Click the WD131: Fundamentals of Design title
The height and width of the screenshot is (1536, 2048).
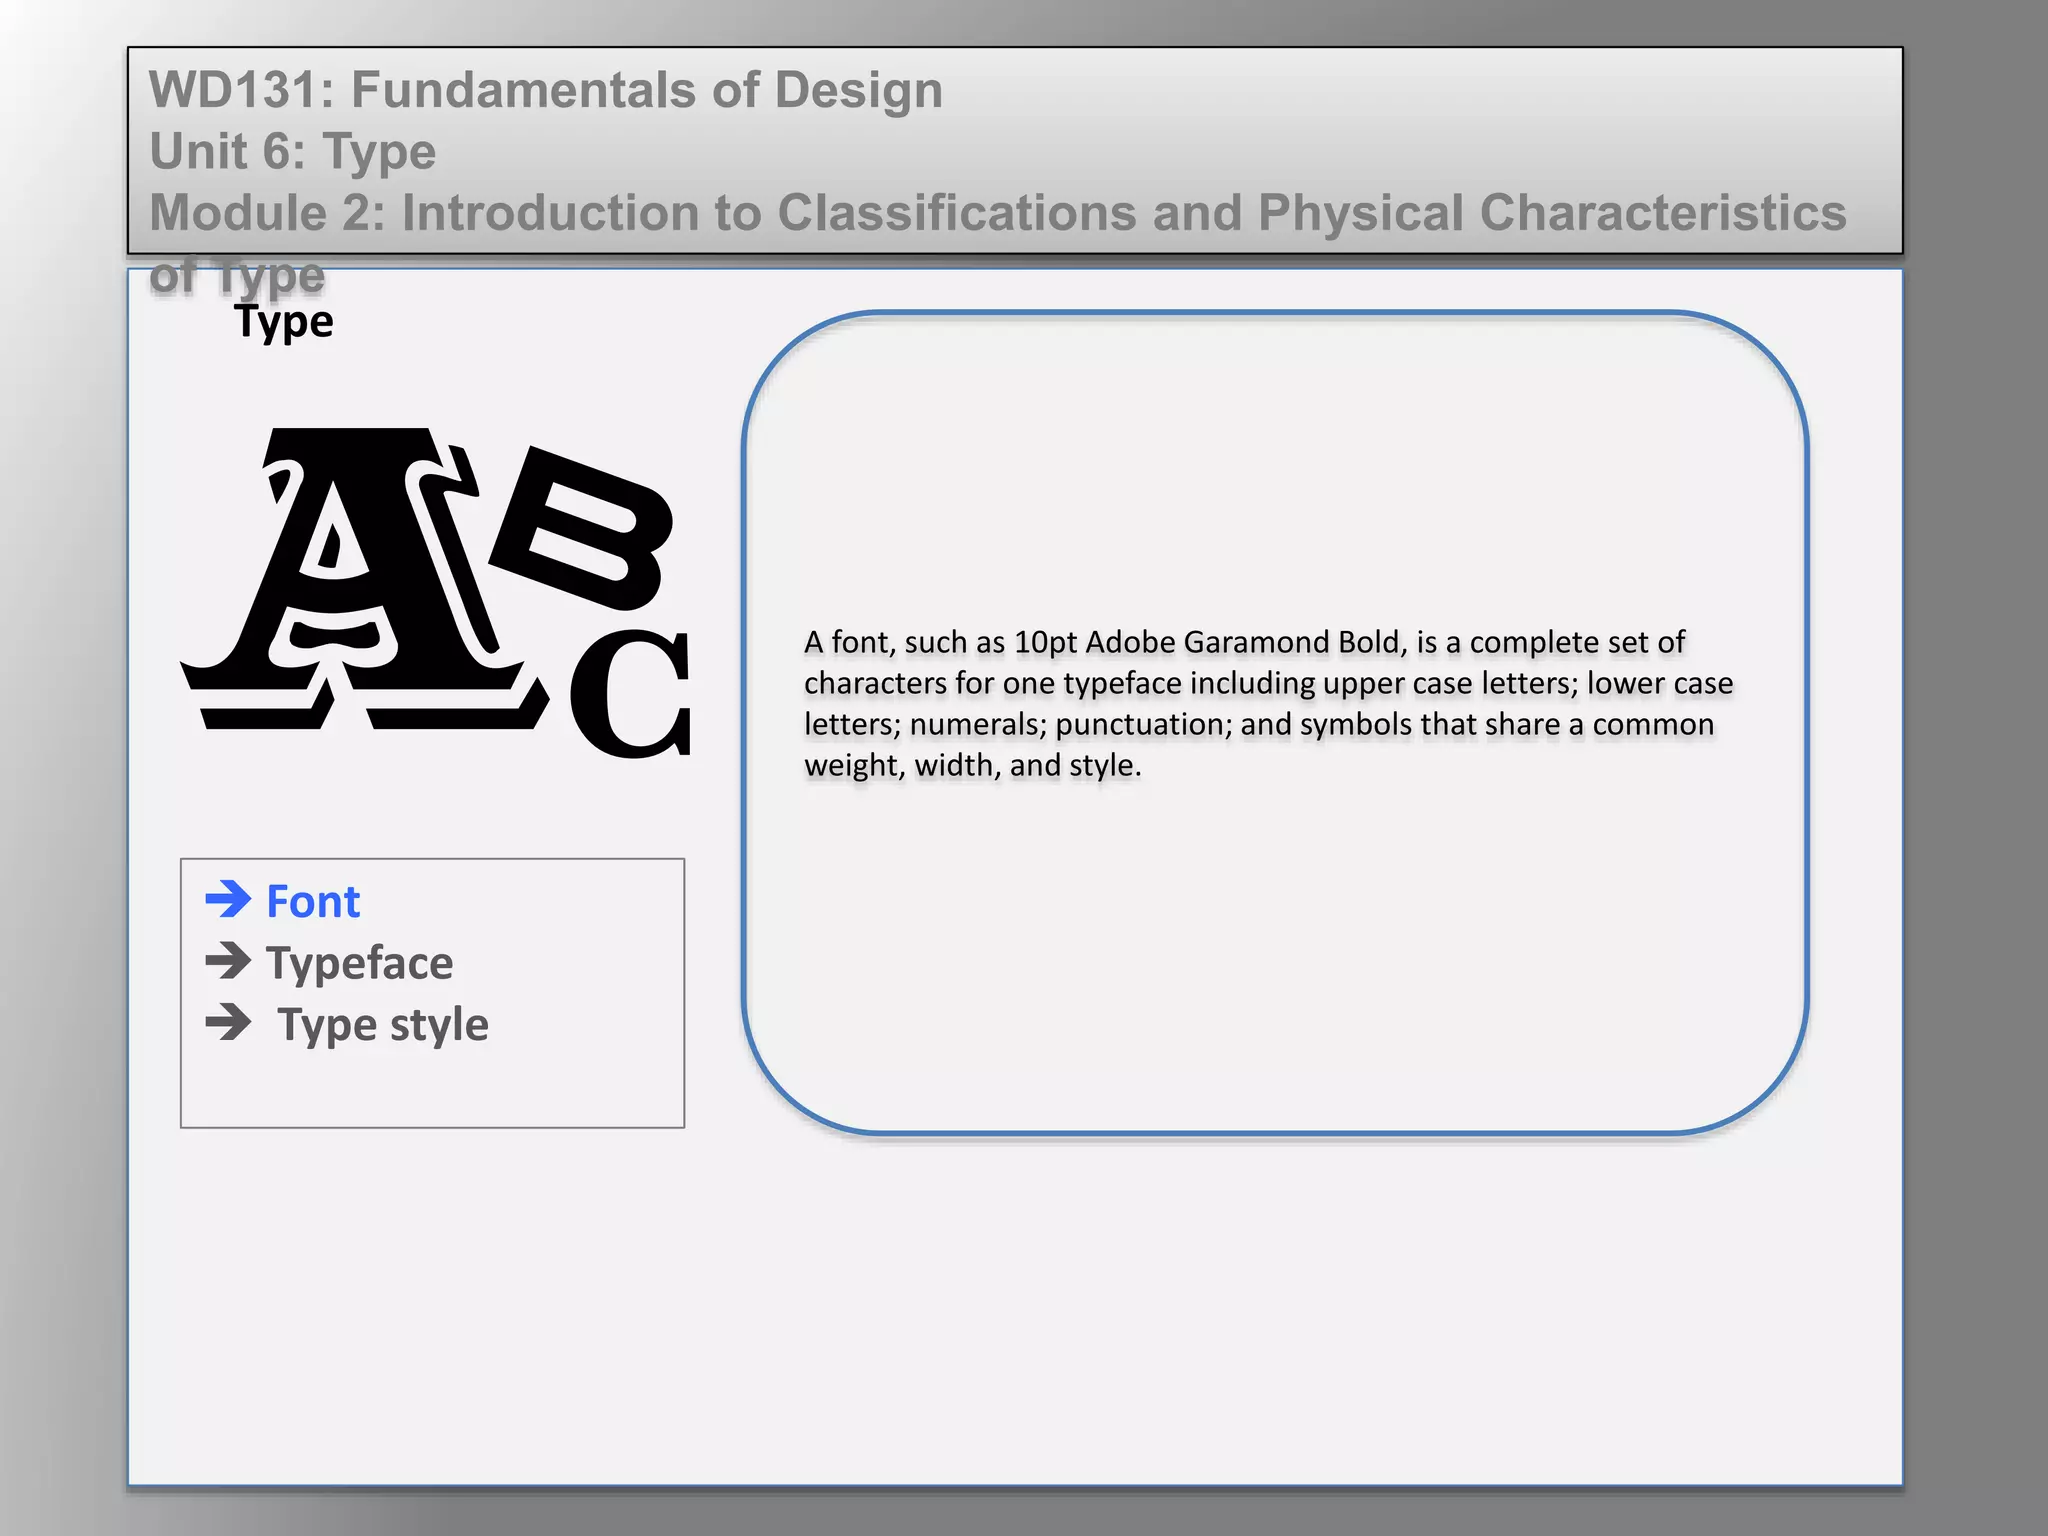[545, 90]
